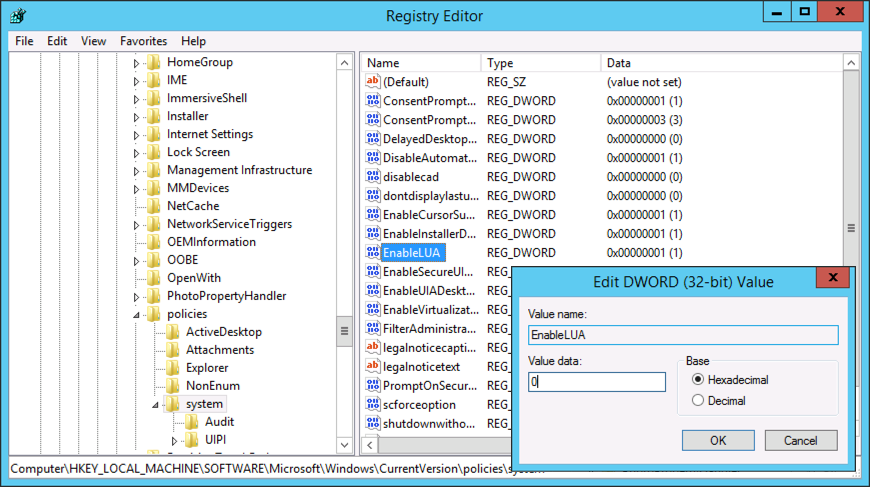Viewport: 870px width, 487px height.
Task: Collapse the policies key
Action: point(136,315)
